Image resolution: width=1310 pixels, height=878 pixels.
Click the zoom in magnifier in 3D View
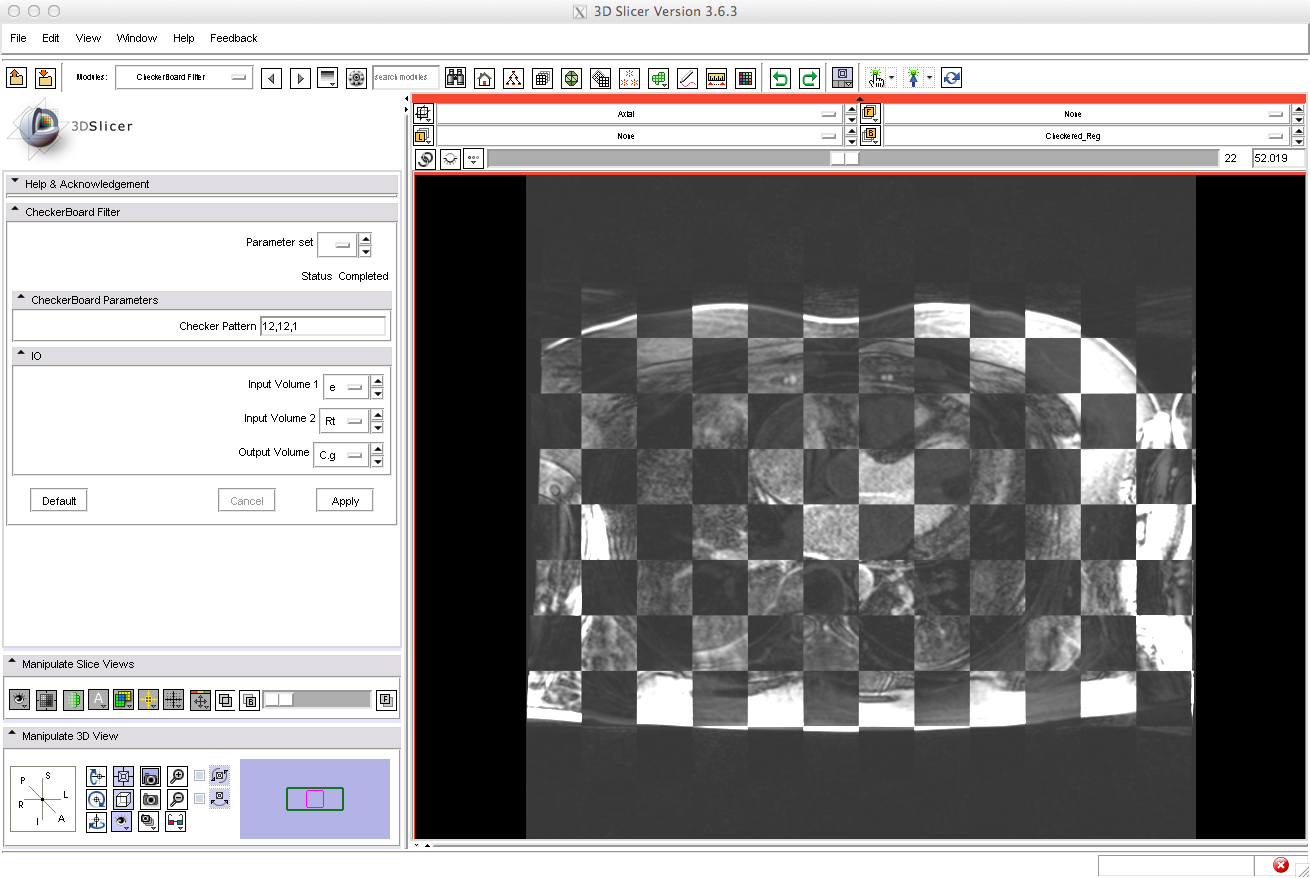177,776
